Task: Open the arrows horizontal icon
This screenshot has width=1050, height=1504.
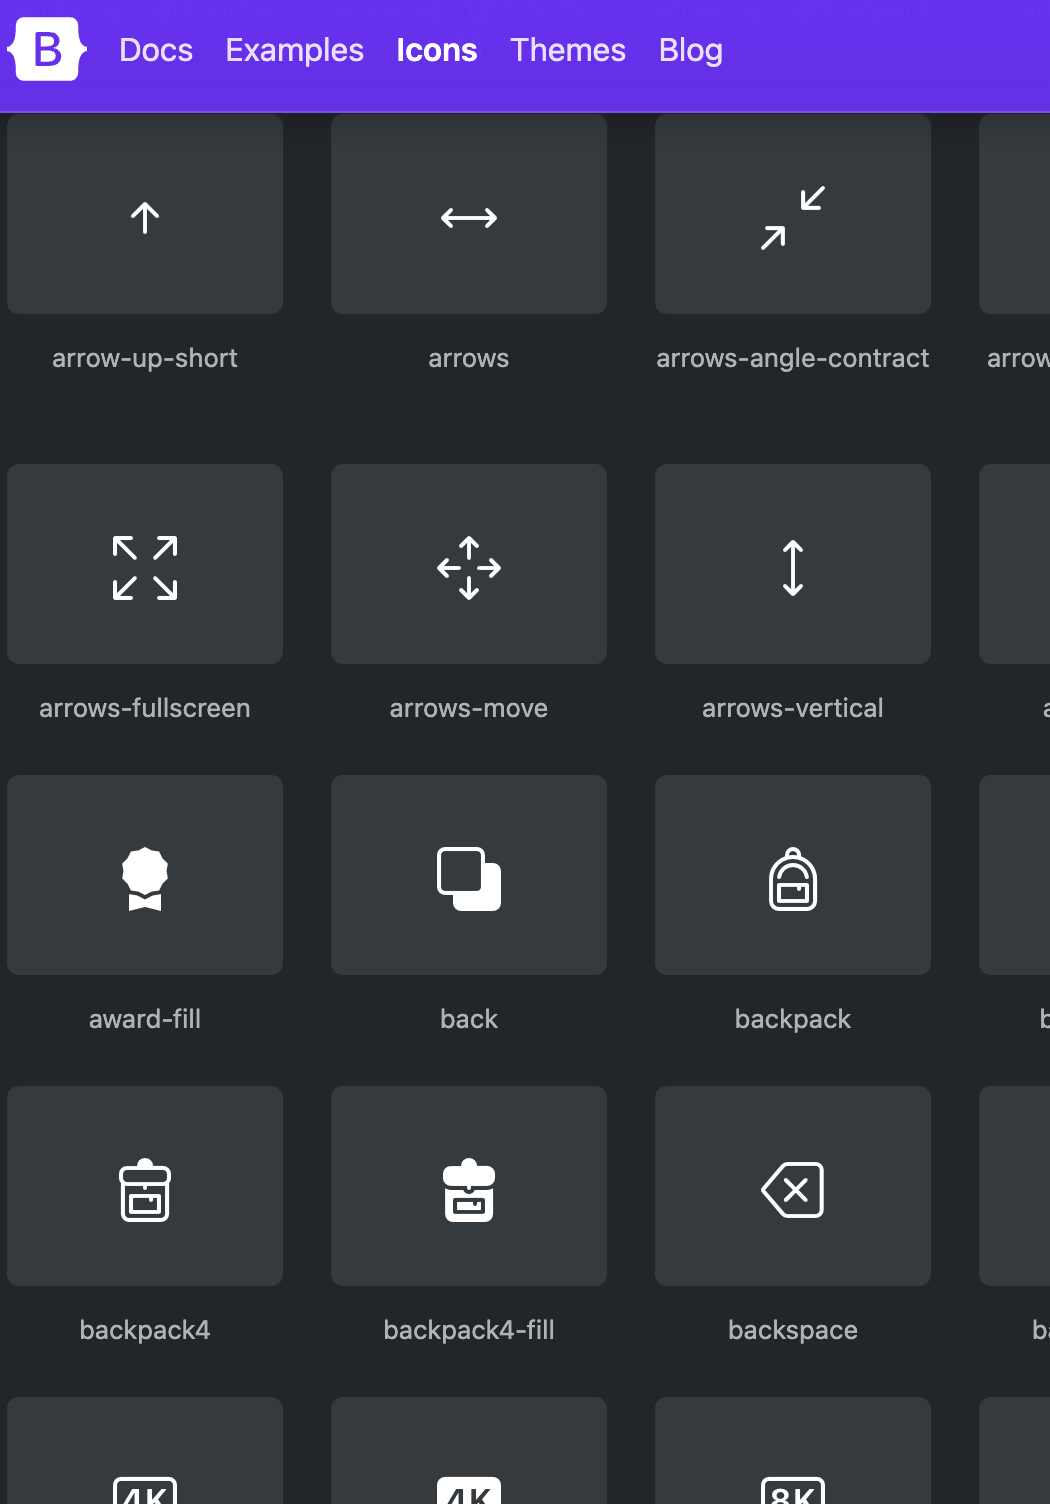Action: point(469,215)
